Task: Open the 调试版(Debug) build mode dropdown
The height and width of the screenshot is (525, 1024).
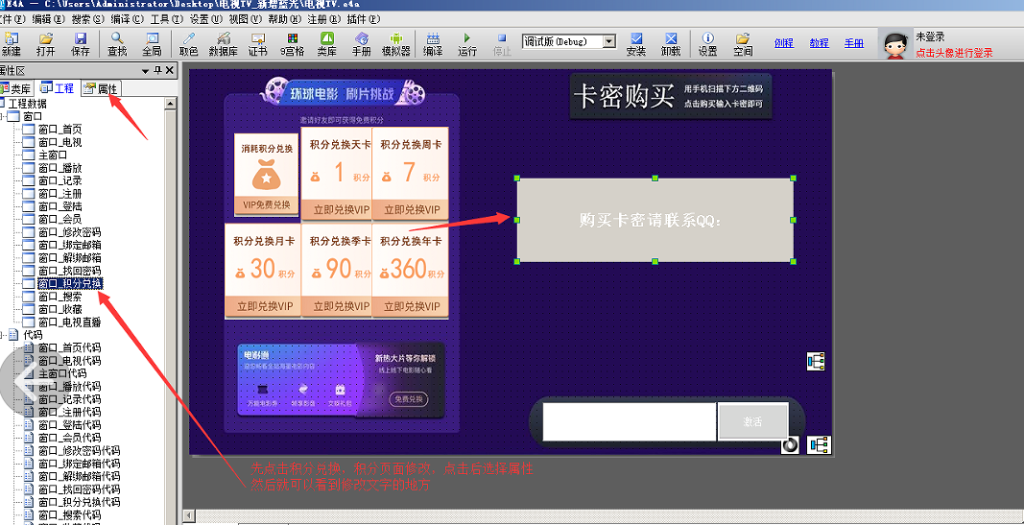Action: [x=609, y=42]
